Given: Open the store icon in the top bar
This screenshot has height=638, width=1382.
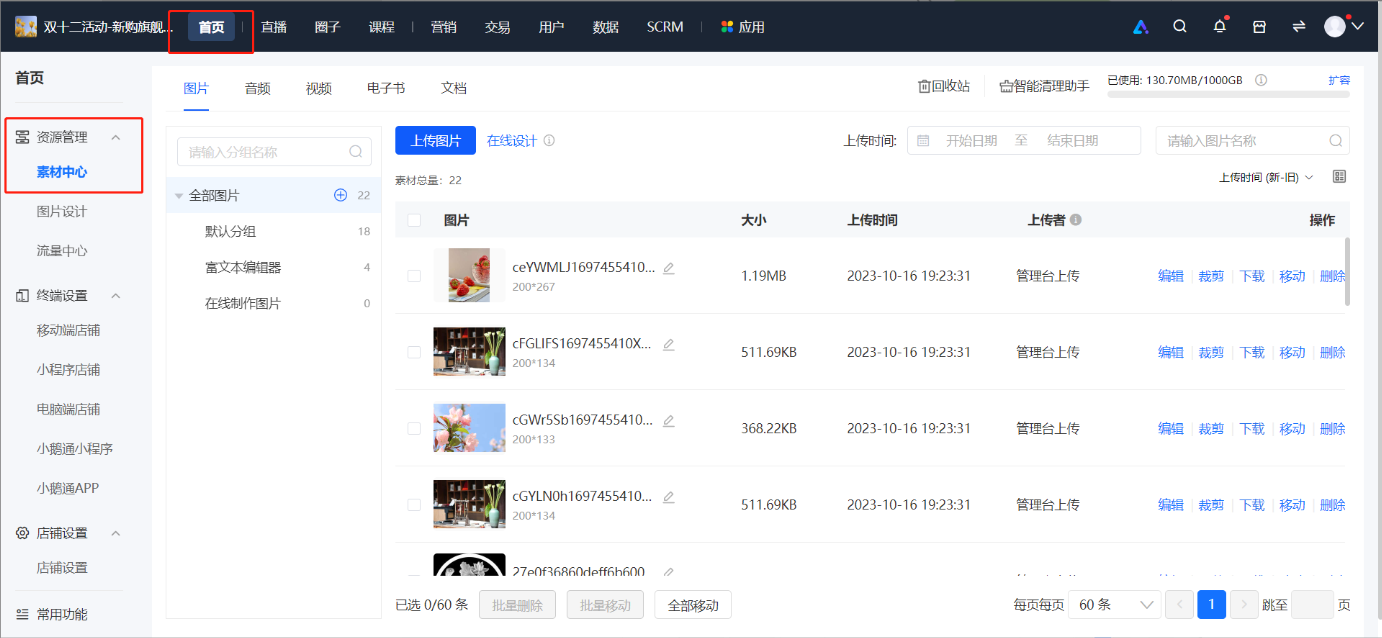Looking at the screenshot, I should [x=1258, y=26].
